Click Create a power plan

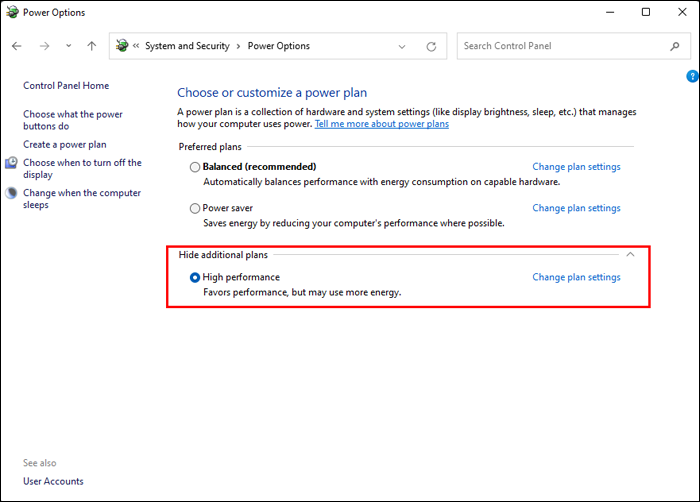[65, 145]
